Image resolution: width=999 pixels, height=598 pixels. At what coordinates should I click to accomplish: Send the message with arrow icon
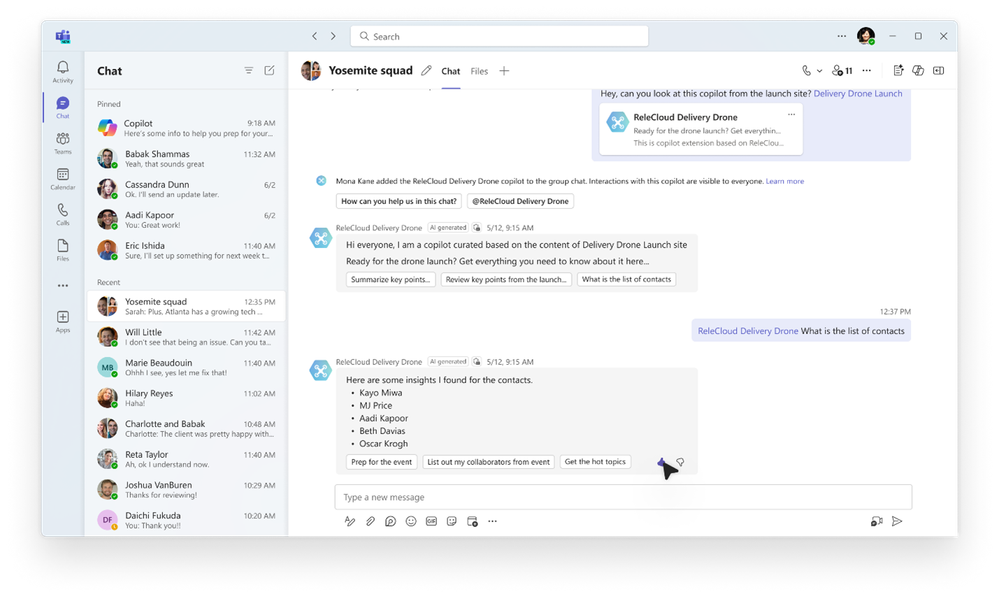click(897, 521)
